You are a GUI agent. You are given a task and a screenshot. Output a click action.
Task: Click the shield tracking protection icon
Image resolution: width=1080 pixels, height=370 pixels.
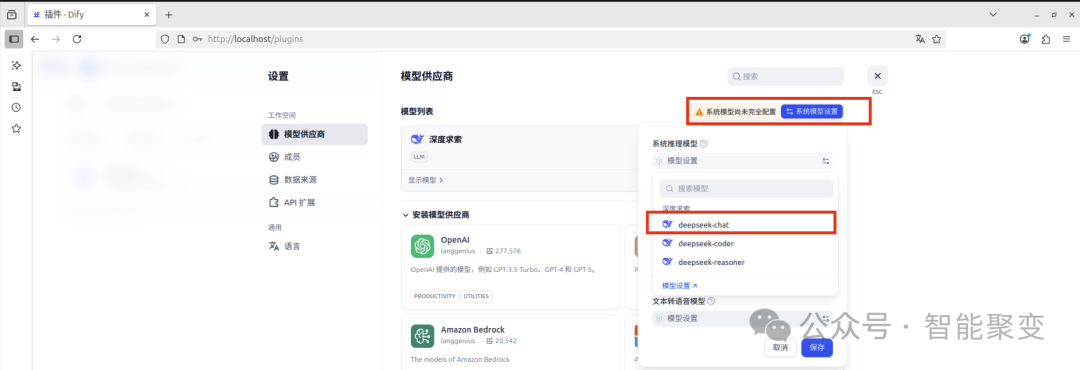pos(165,39)
